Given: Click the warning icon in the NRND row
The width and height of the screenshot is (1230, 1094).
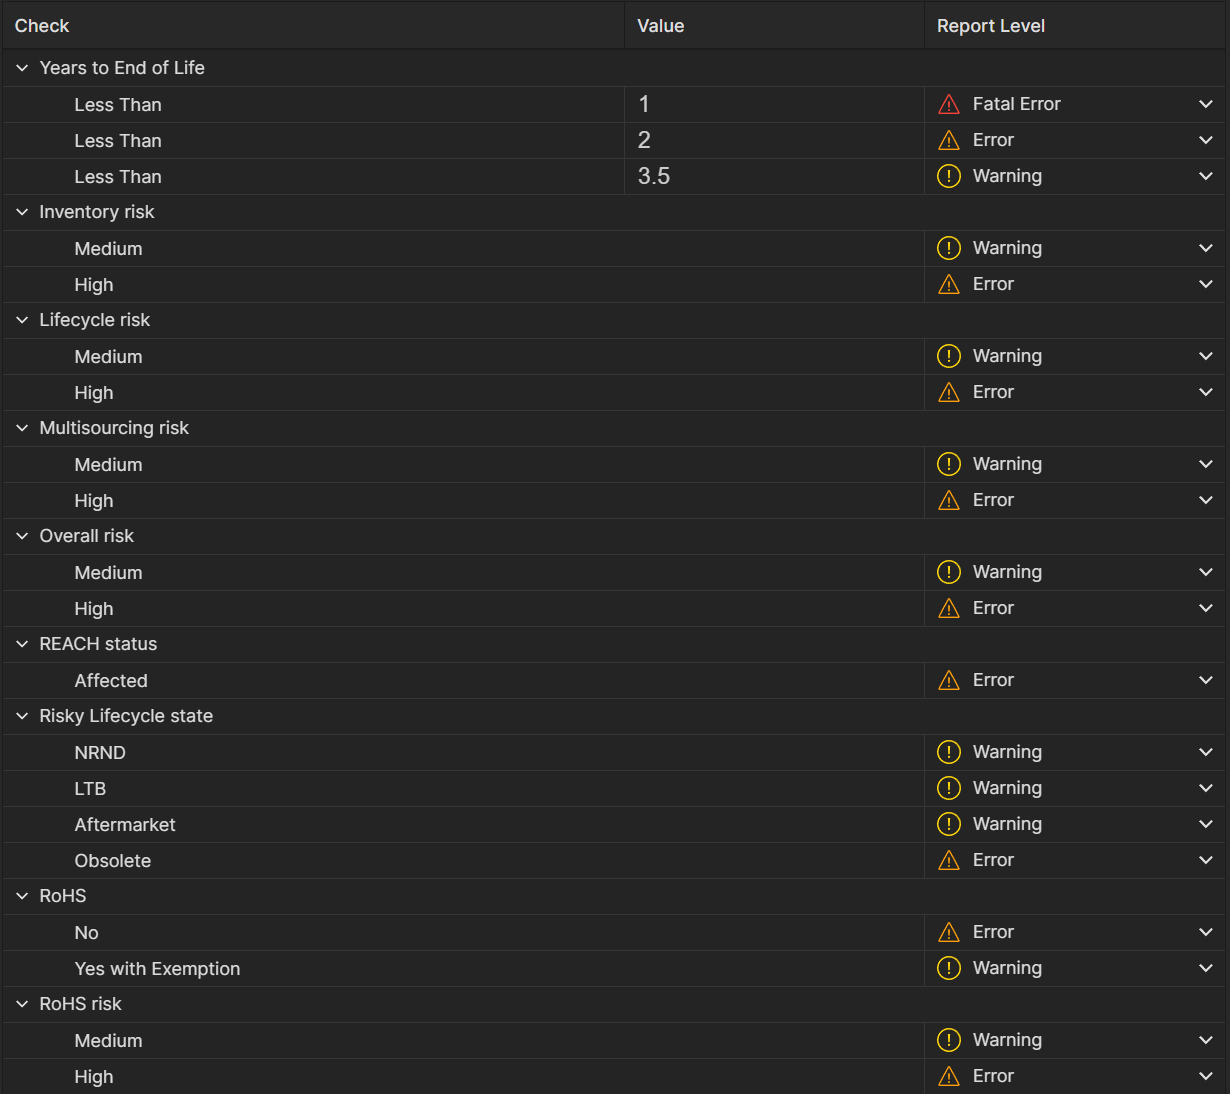Looking at the screenshot, I should [x=949, y=752].
